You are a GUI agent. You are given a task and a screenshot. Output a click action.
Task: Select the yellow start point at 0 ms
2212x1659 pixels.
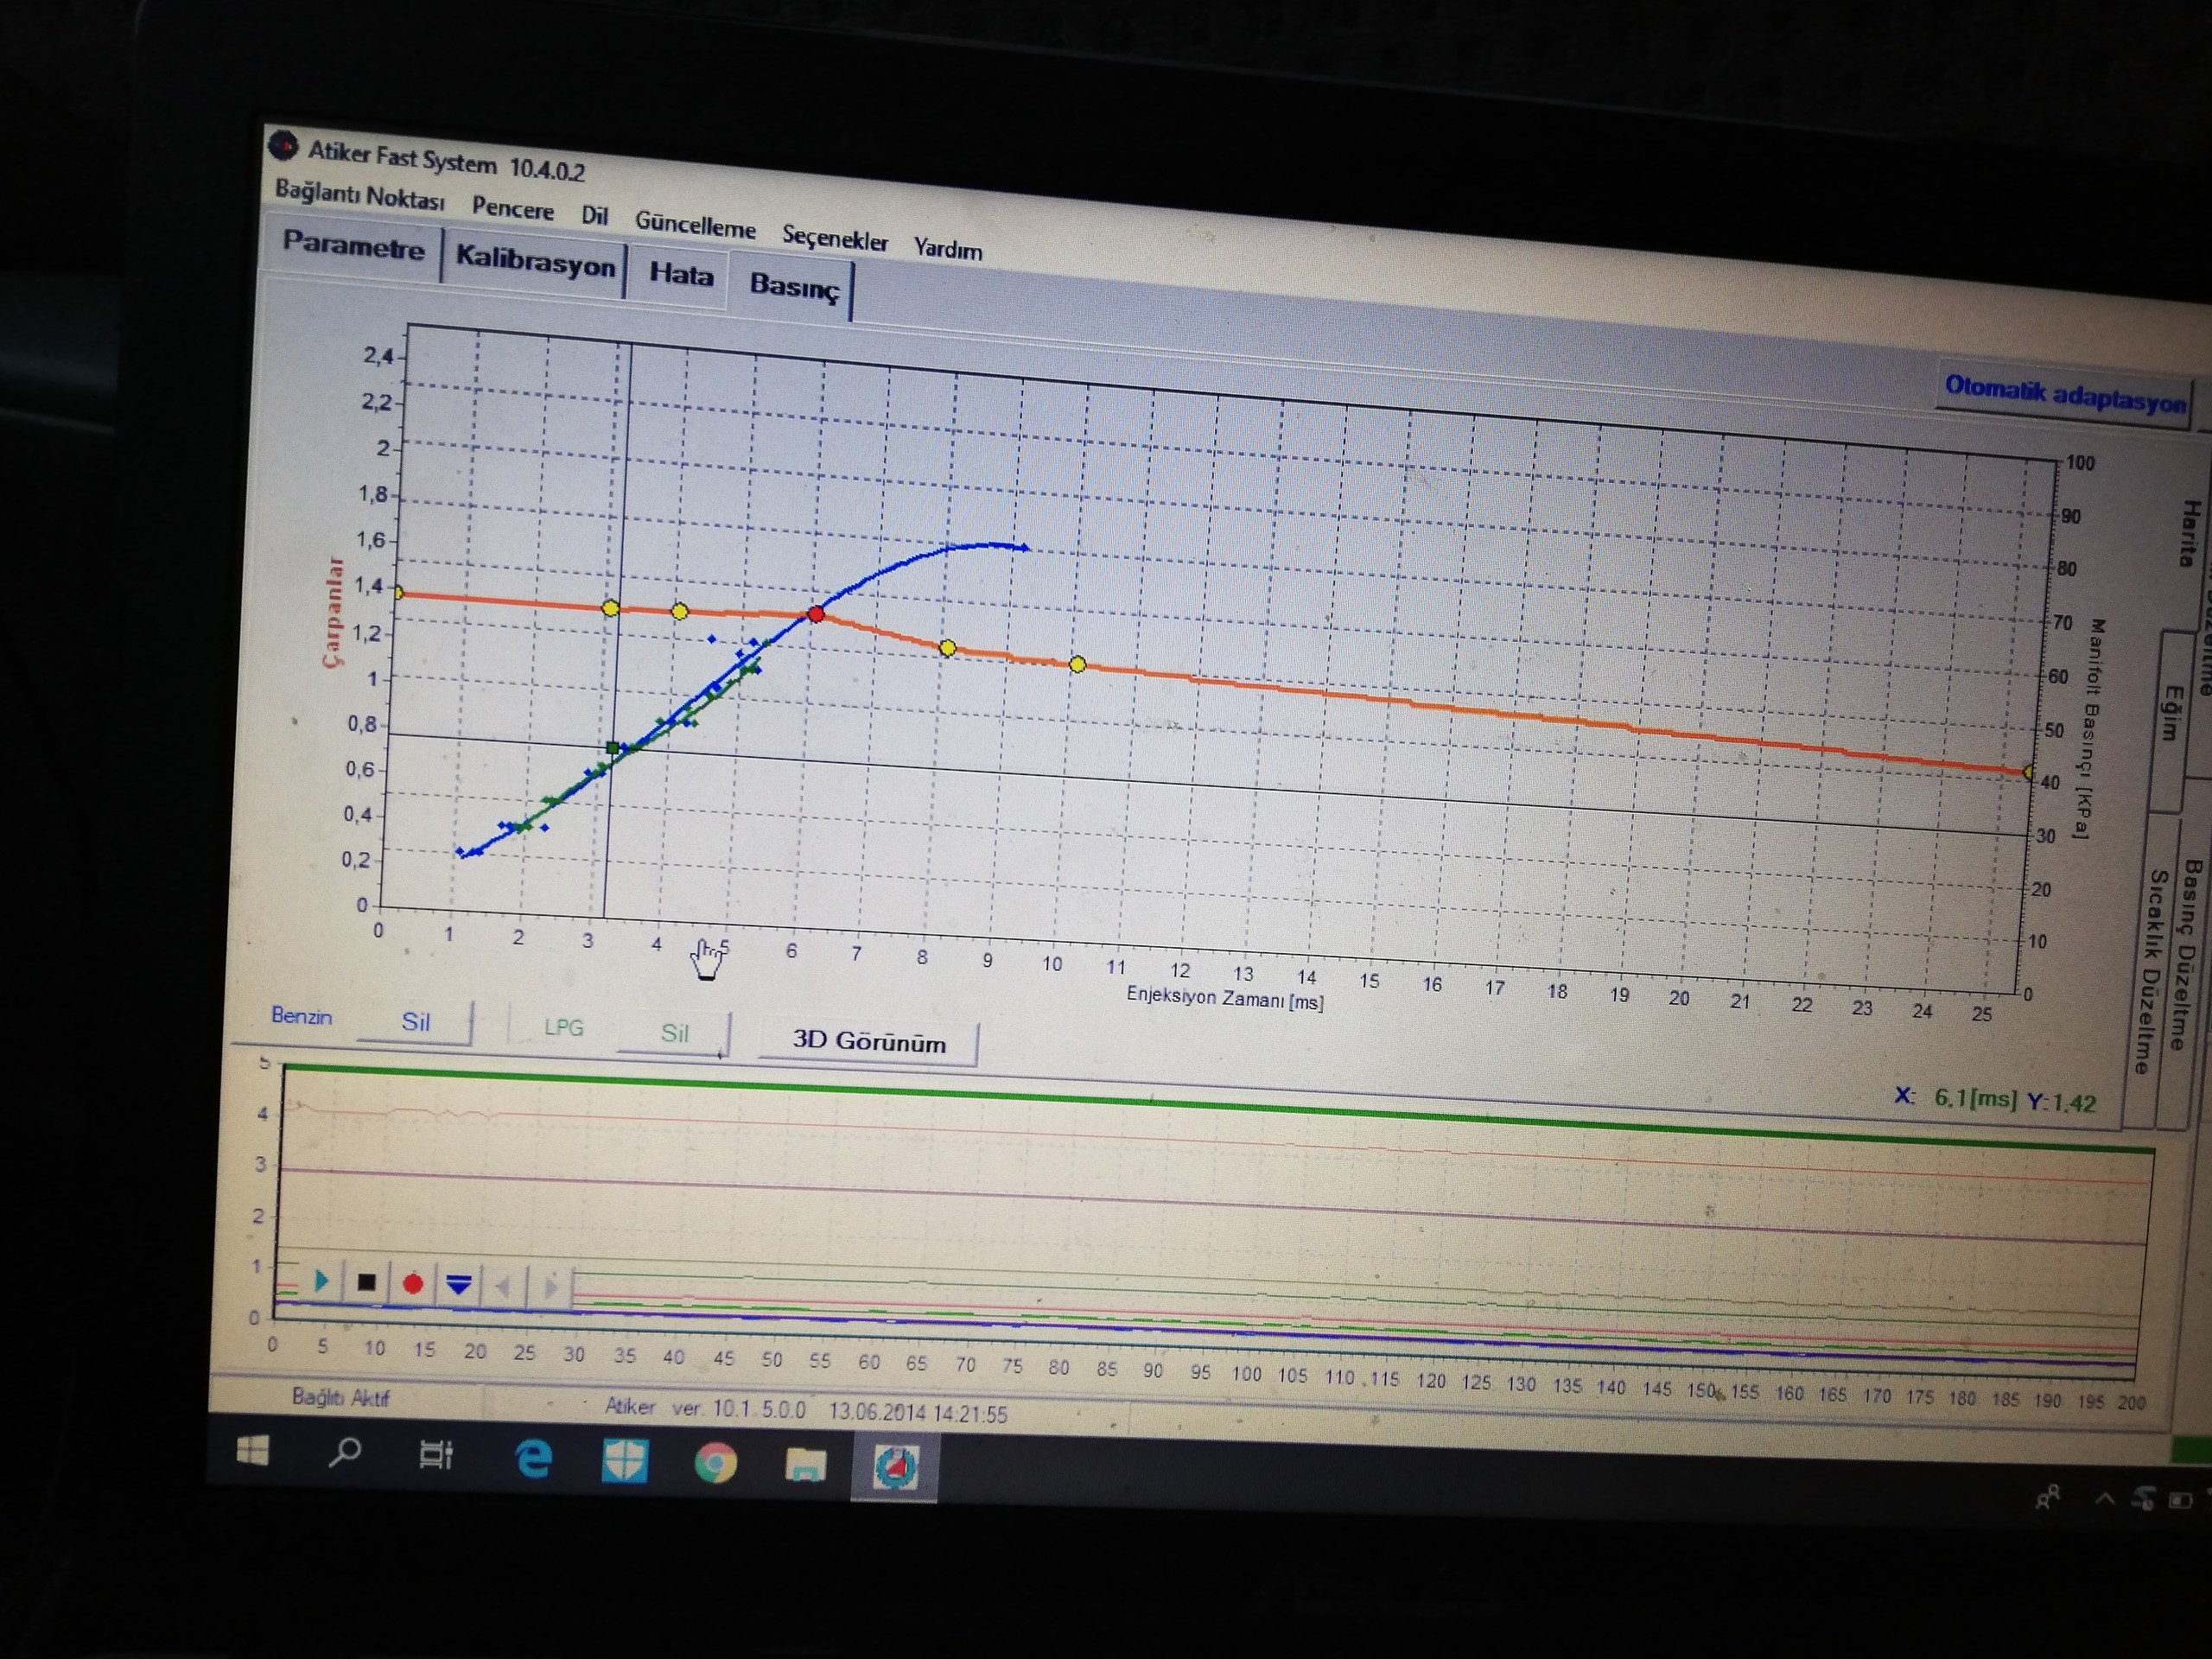tap(398, 593)
